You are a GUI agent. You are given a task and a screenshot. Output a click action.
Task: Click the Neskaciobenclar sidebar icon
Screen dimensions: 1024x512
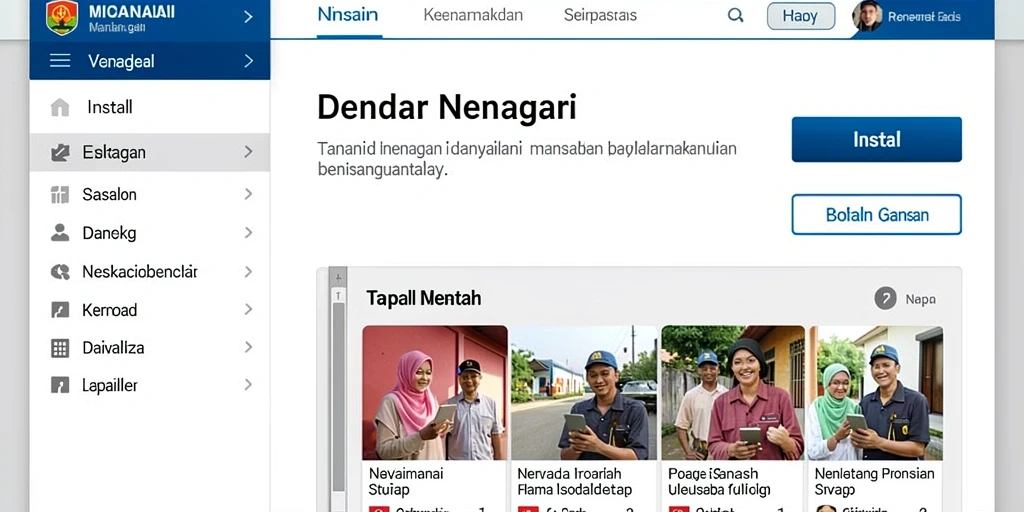60,272
